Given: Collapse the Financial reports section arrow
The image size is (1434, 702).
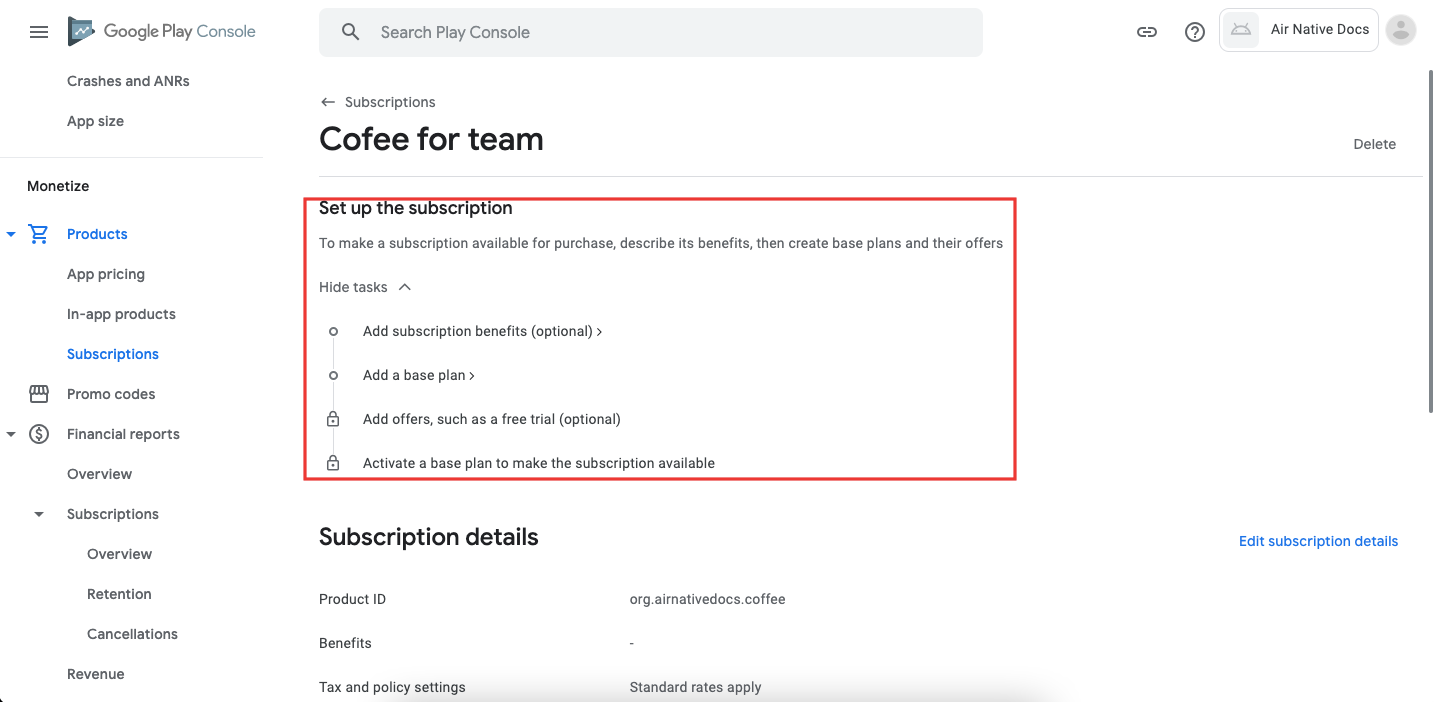Looking at the screenshot, I should click(x=11, y=434).
